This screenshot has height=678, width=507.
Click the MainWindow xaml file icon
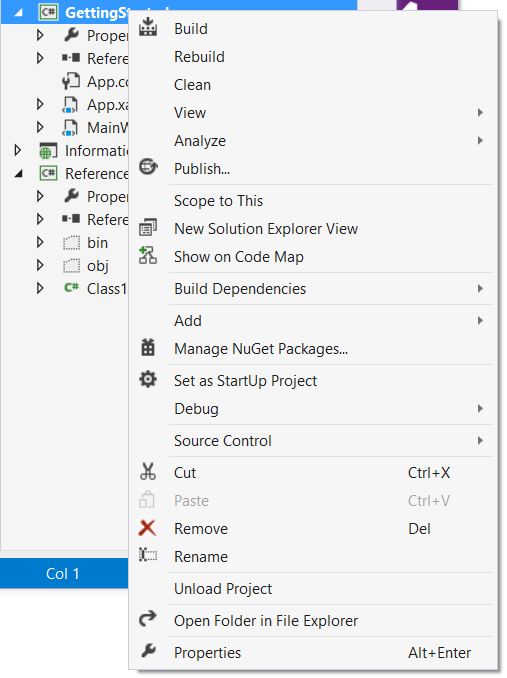70,128
